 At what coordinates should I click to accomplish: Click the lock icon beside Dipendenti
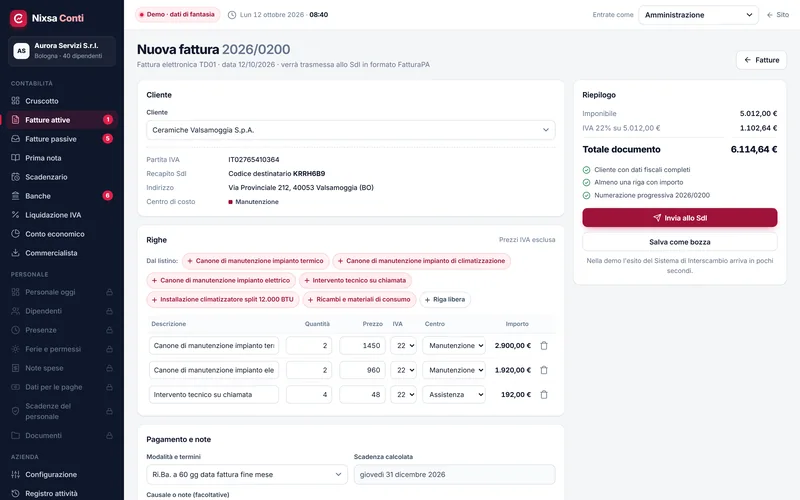point(109,311)
